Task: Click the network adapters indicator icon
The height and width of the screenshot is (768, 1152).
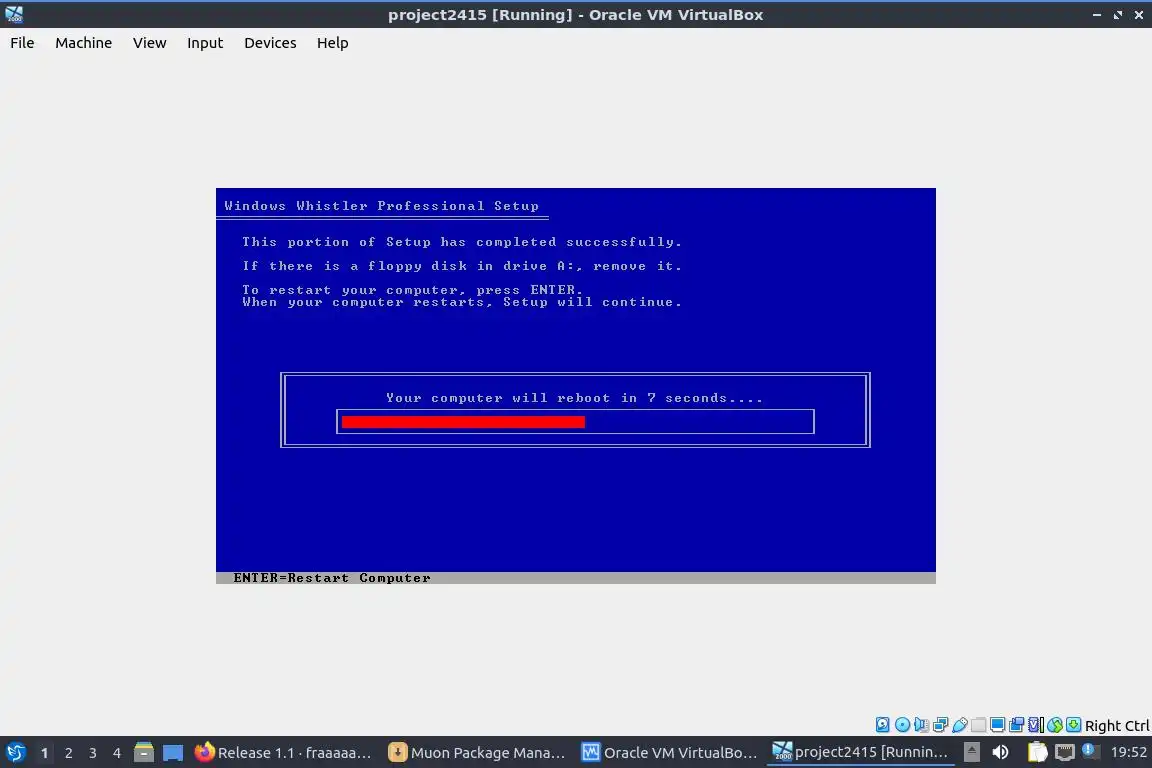Action: (x=940, y=725)
